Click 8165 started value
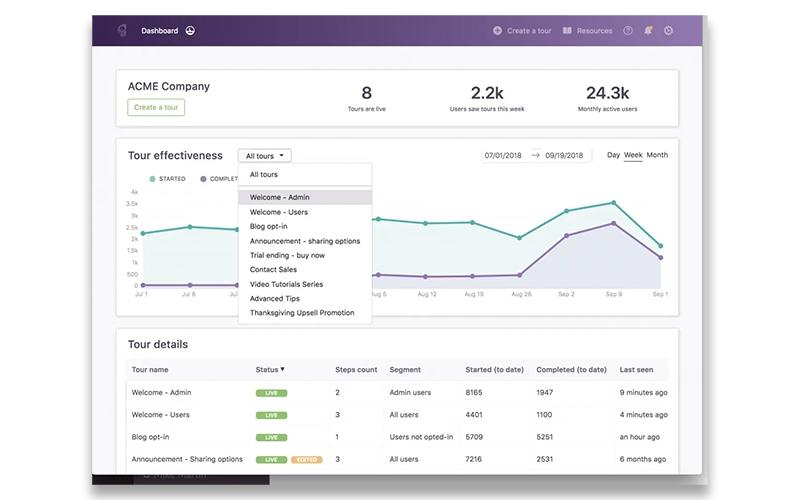Screen dimensions: 800x500 (474, 392)
